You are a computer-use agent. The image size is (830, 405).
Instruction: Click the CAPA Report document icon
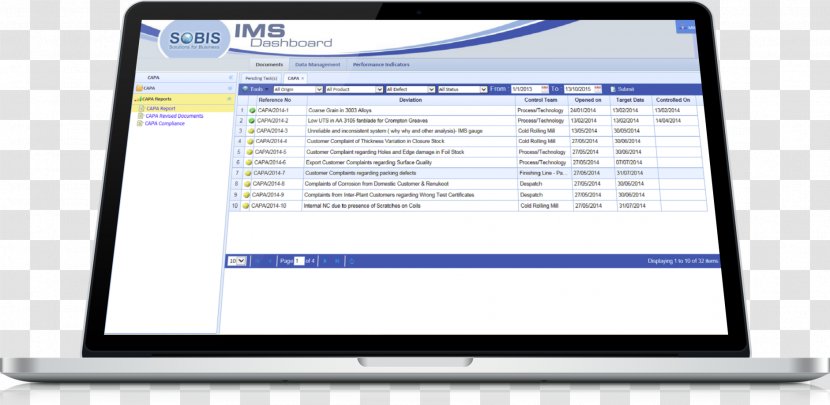(141, 109)
